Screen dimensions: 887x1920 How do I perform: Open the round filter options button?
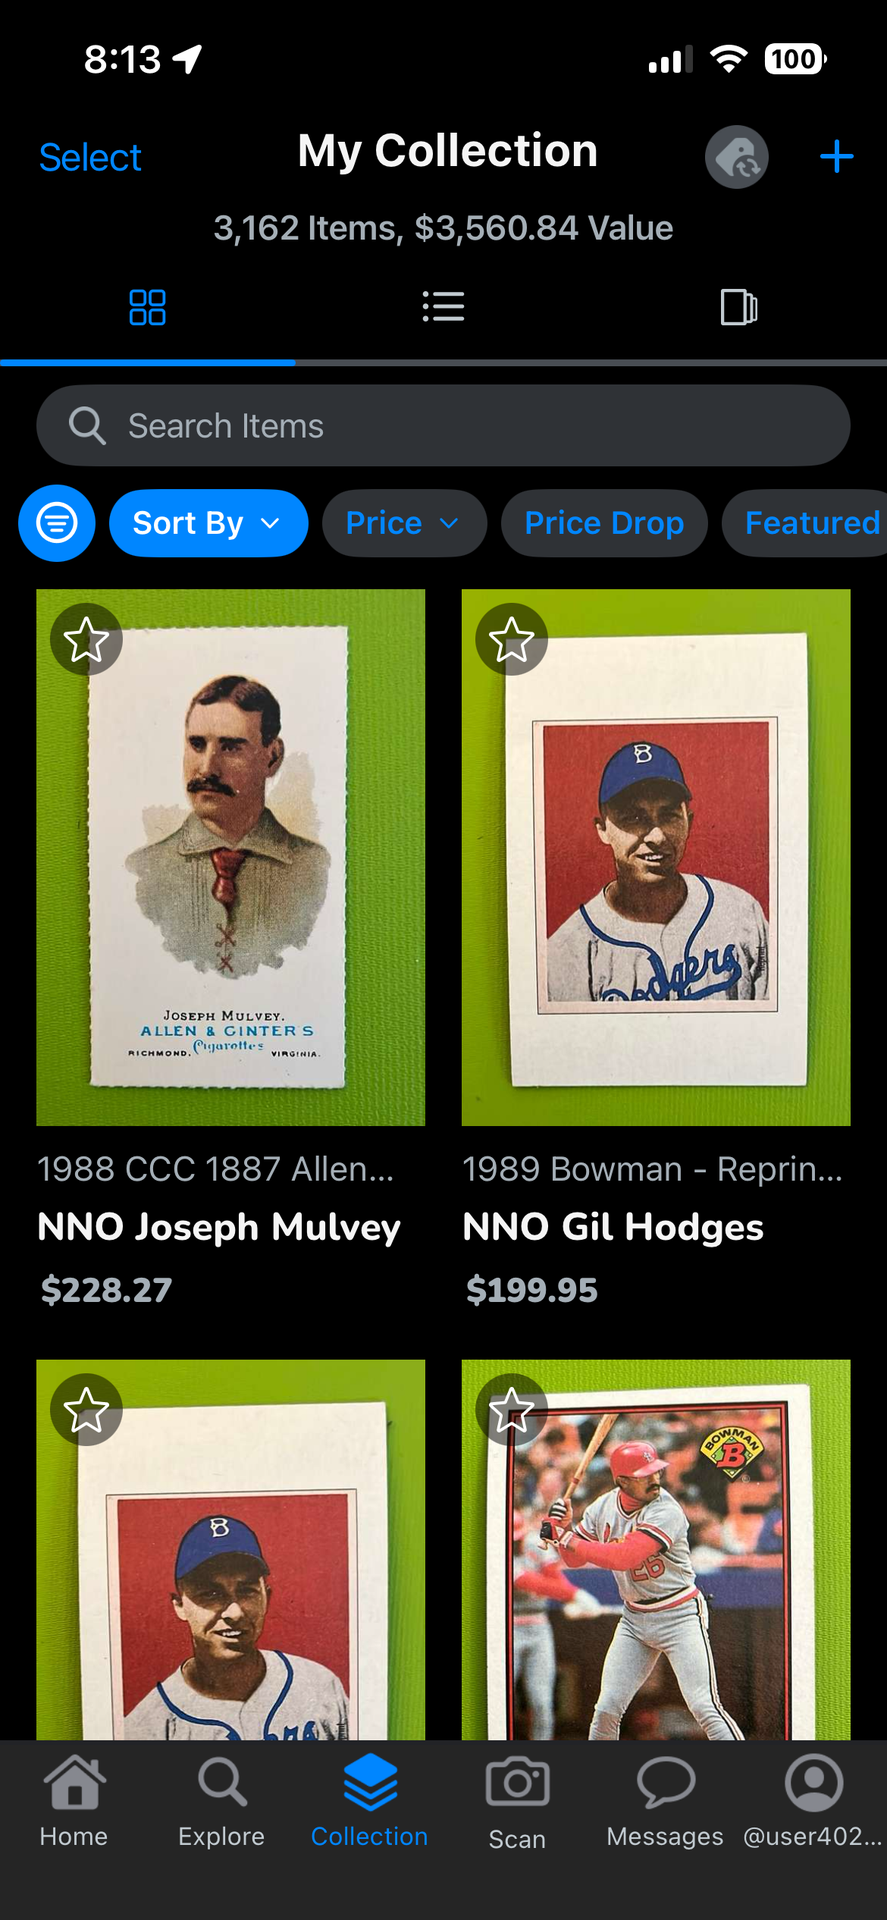pos(57,523)
